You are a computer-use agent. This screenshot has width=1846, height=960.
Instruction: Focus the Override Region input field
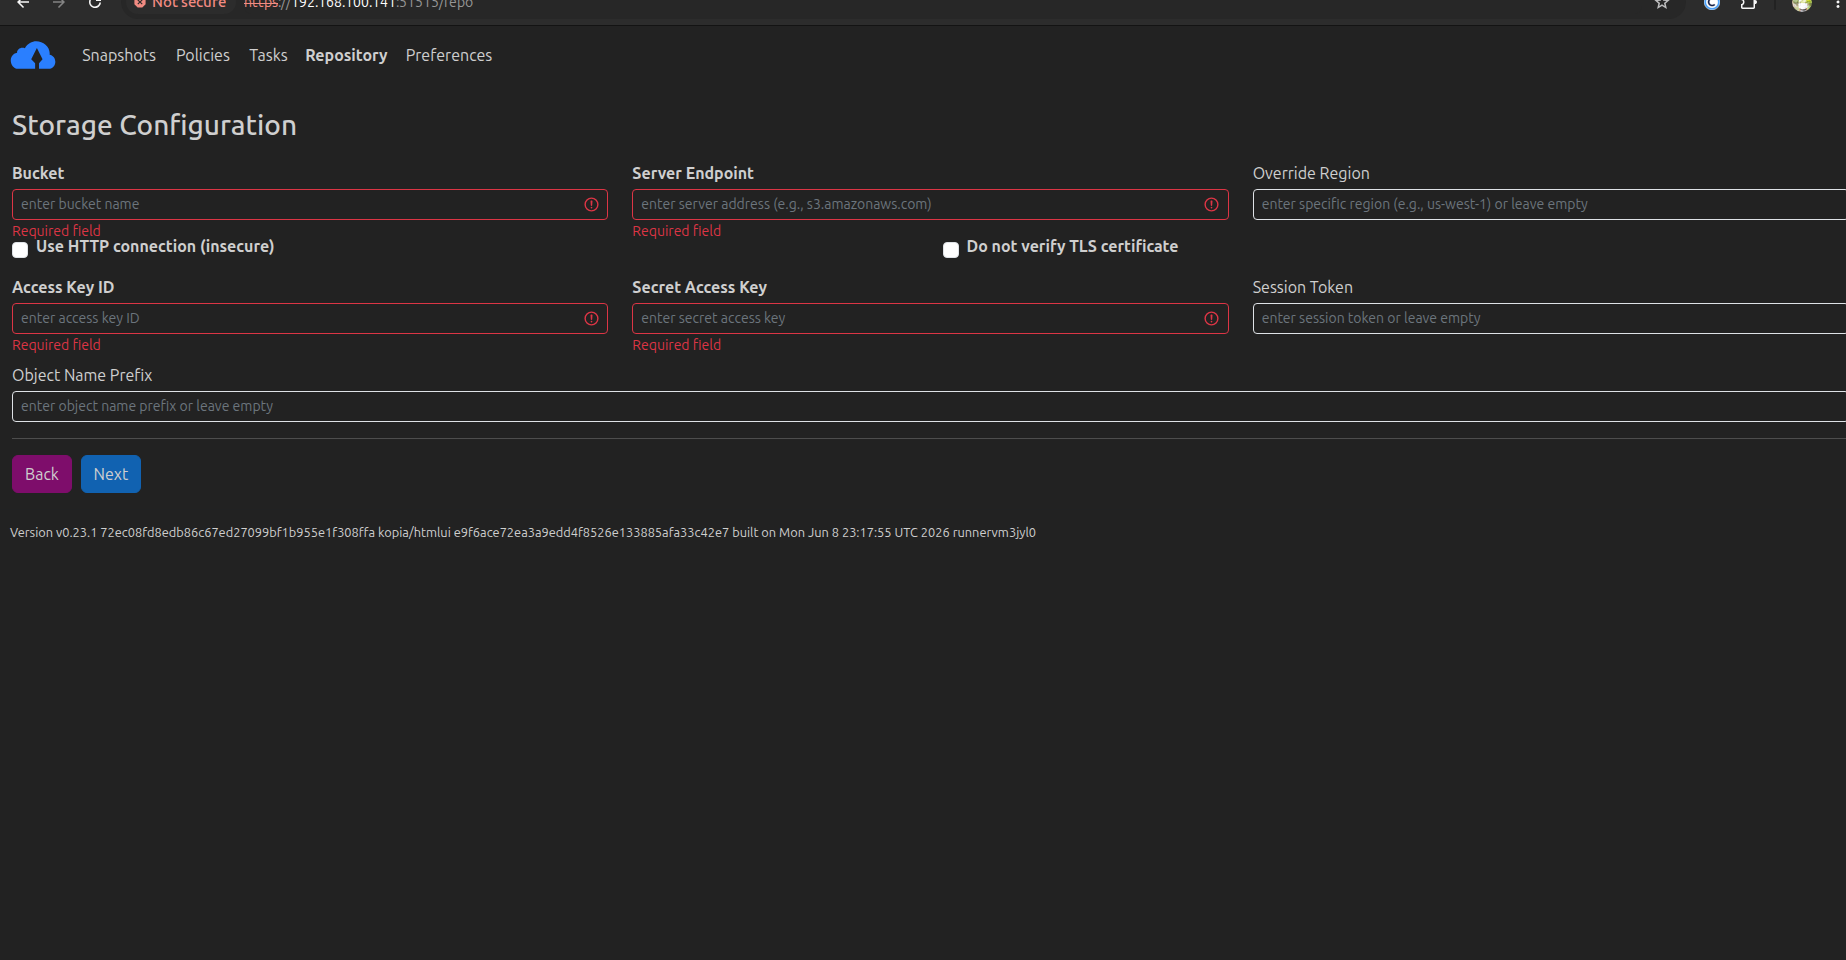(x=1549, y=204)
